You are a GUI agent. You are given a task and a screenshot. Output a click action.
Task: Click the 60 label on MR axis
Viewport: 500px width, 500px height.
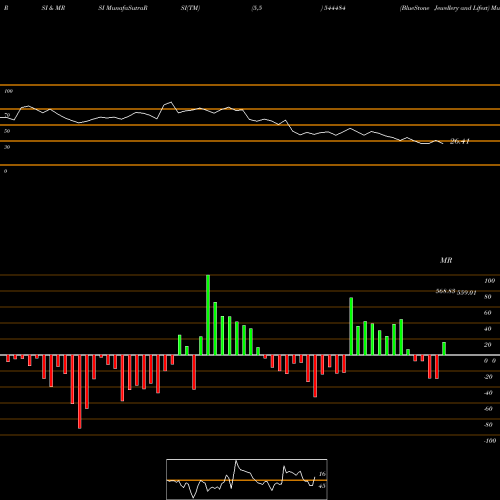[x=488, y=313]
